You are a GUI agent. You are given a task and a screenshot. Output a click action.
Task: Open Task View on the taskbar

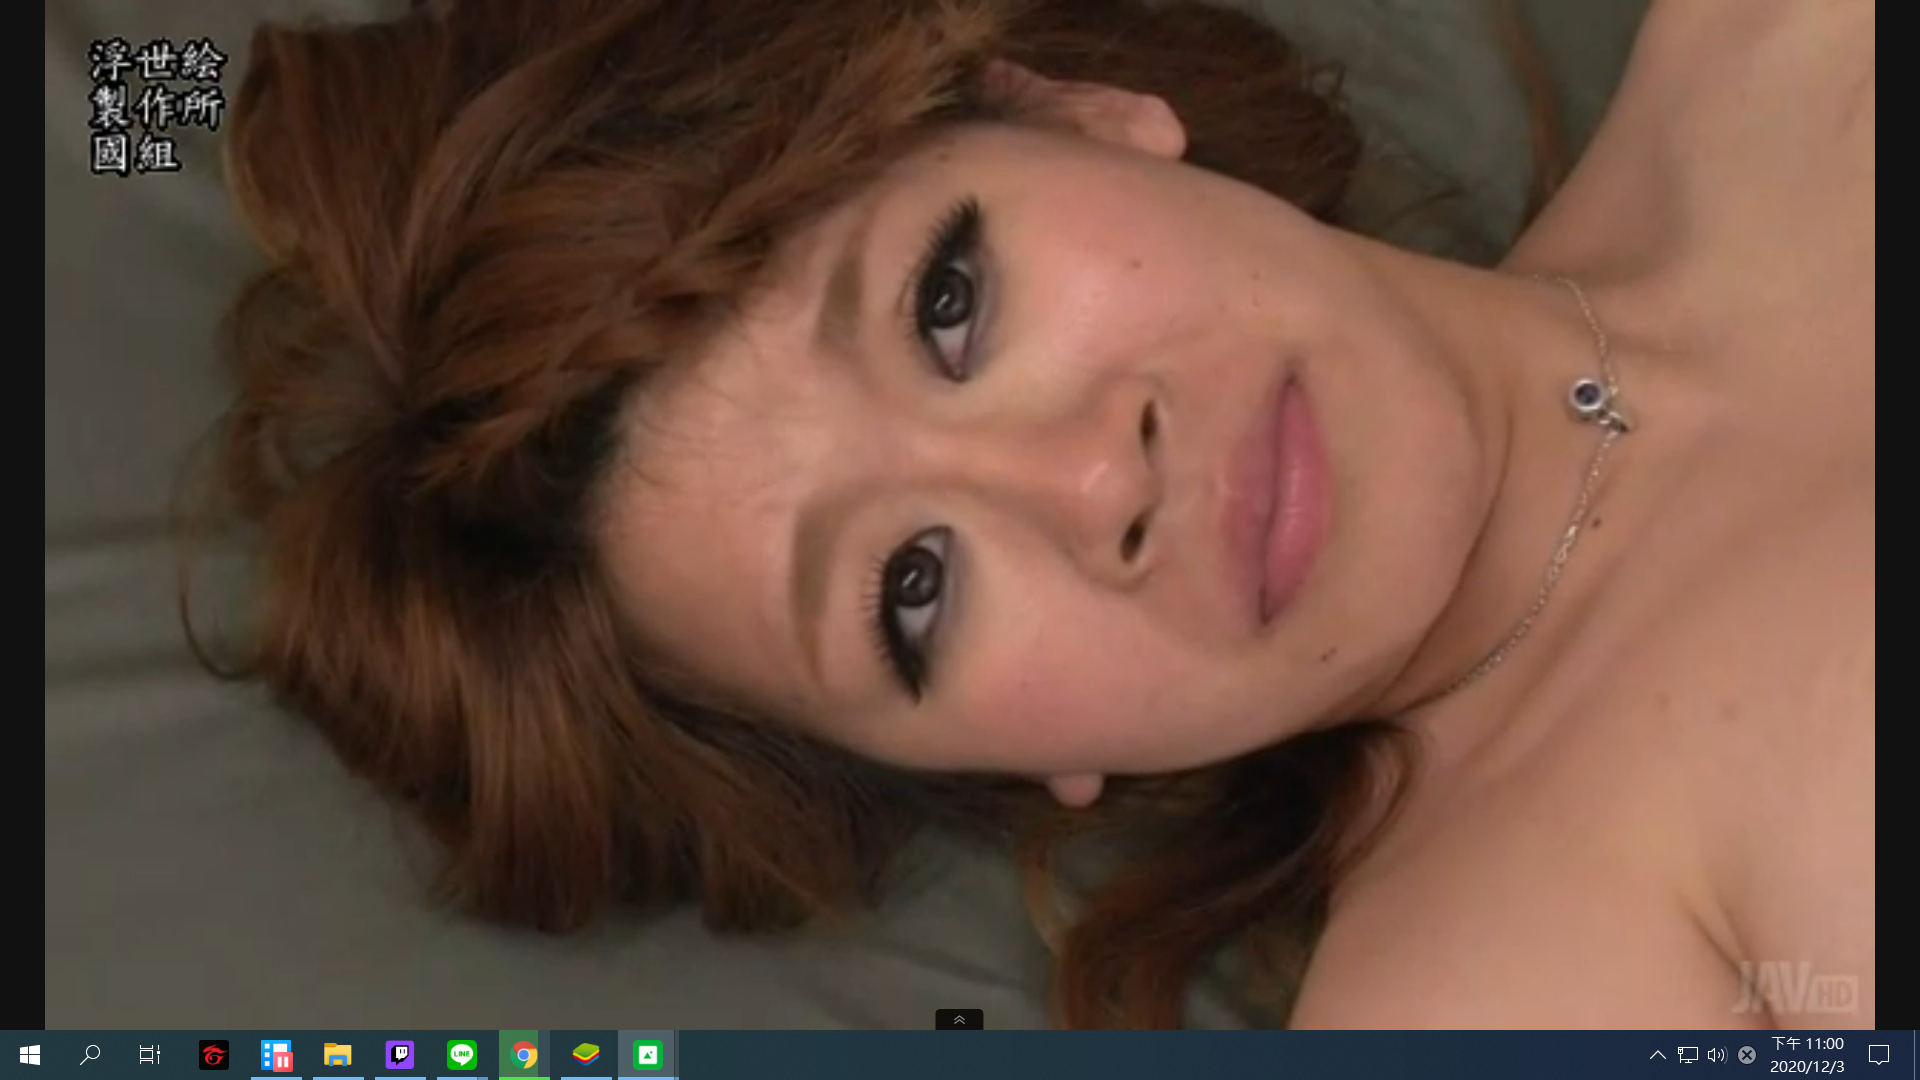[150, 1055]
